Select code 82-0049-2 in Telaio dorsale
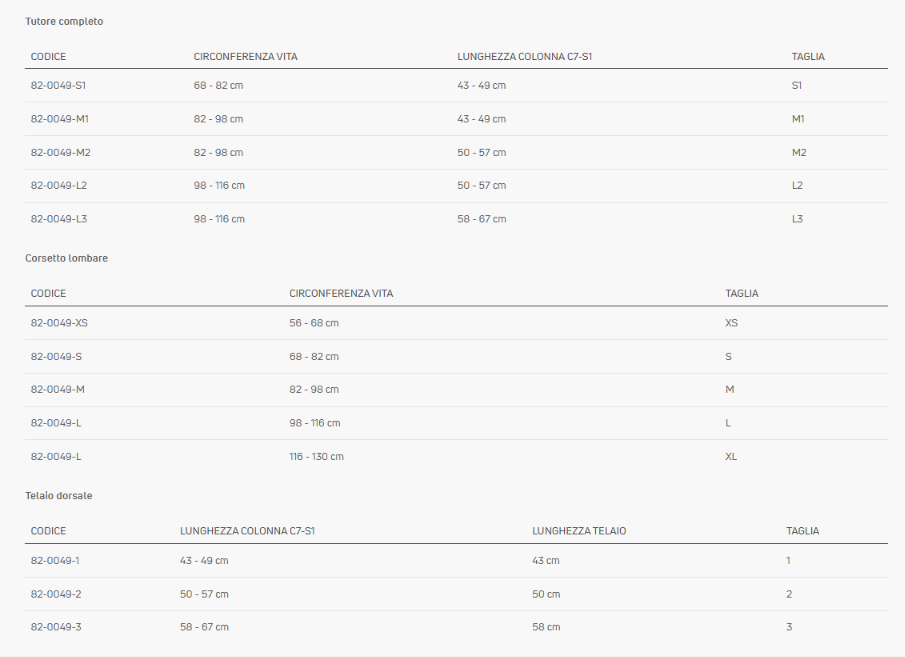Viewport: 905px width, 657px height. coord(56,593)
